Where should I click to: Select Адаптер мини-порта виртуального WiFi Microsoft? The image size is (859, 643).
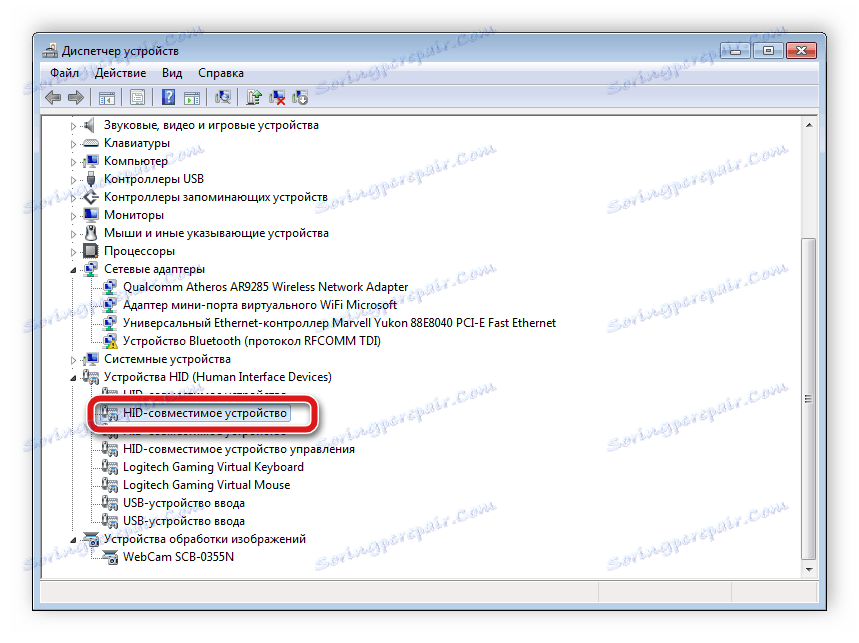tap(260, 305)
